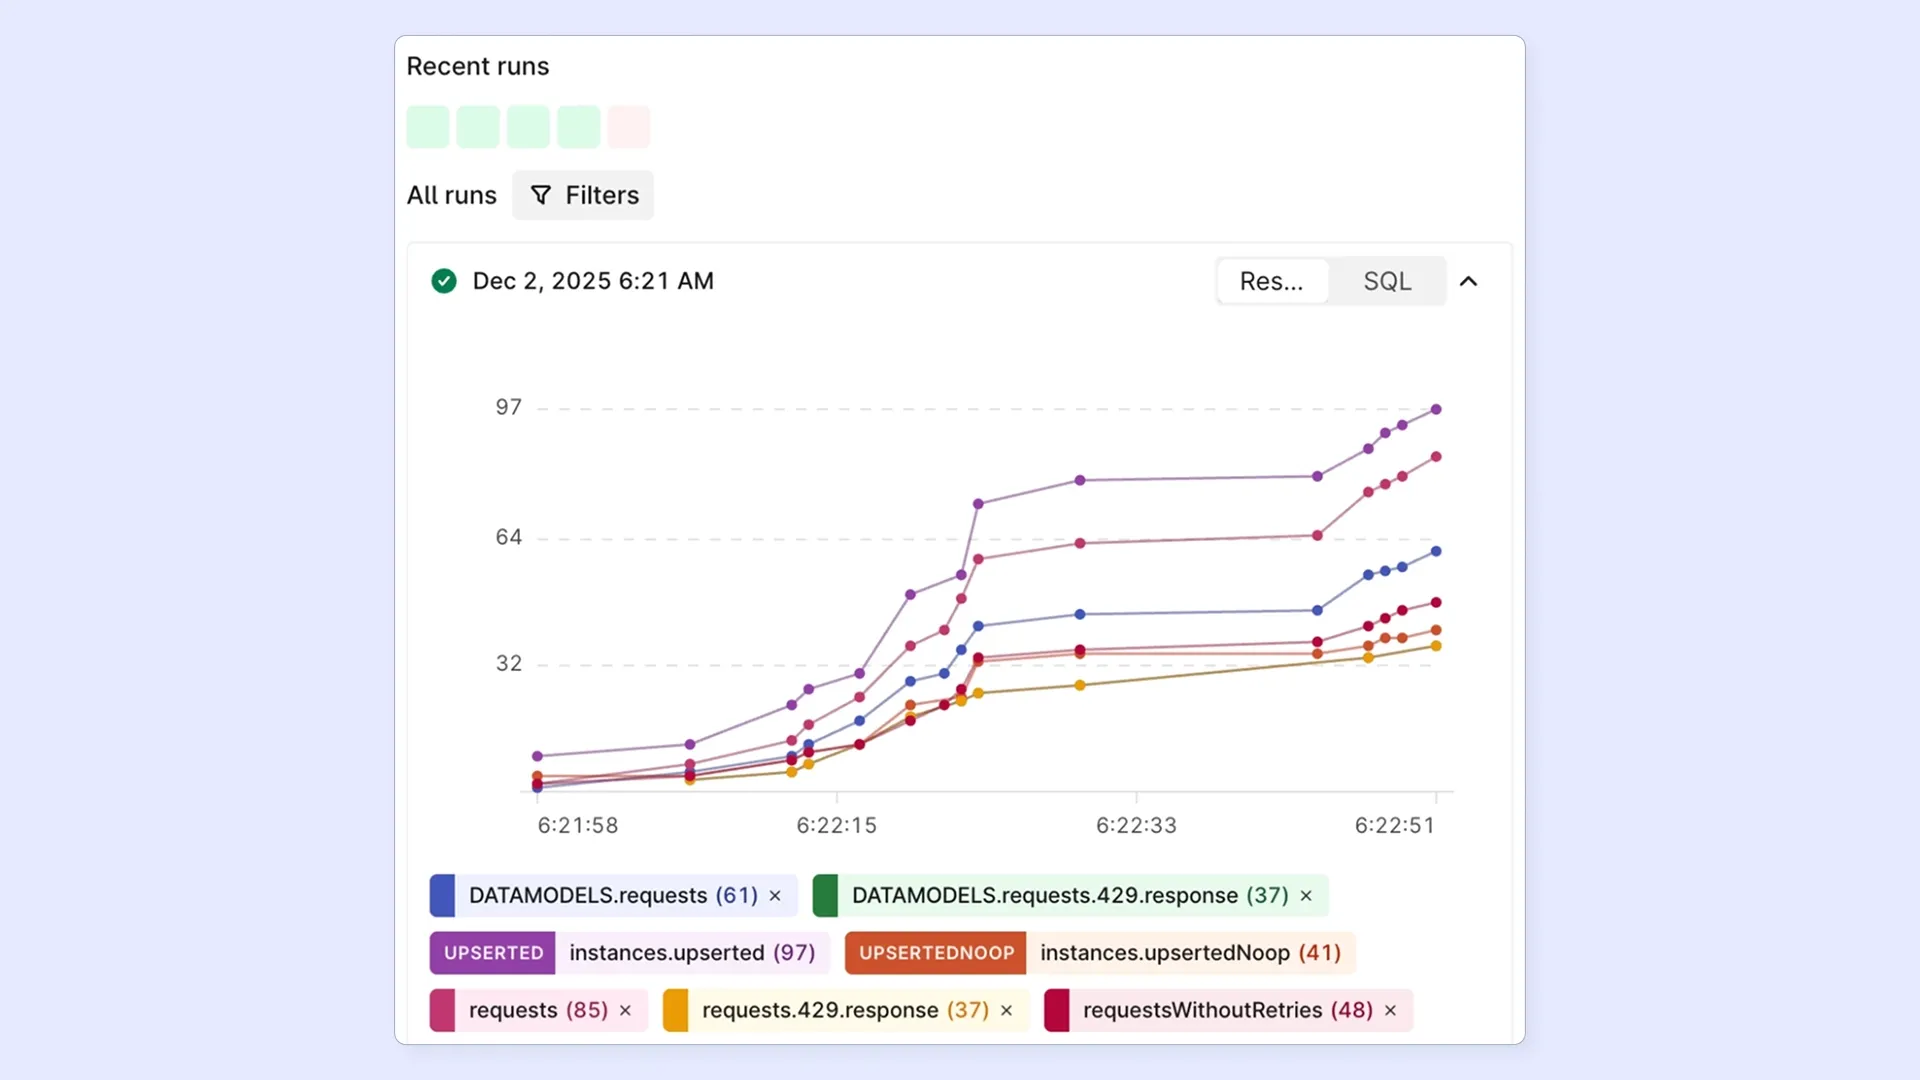Click the orange UPSERTEDNOOP badge
This screenshot has width=1920, height=1080.
click(x=936, y=953)
